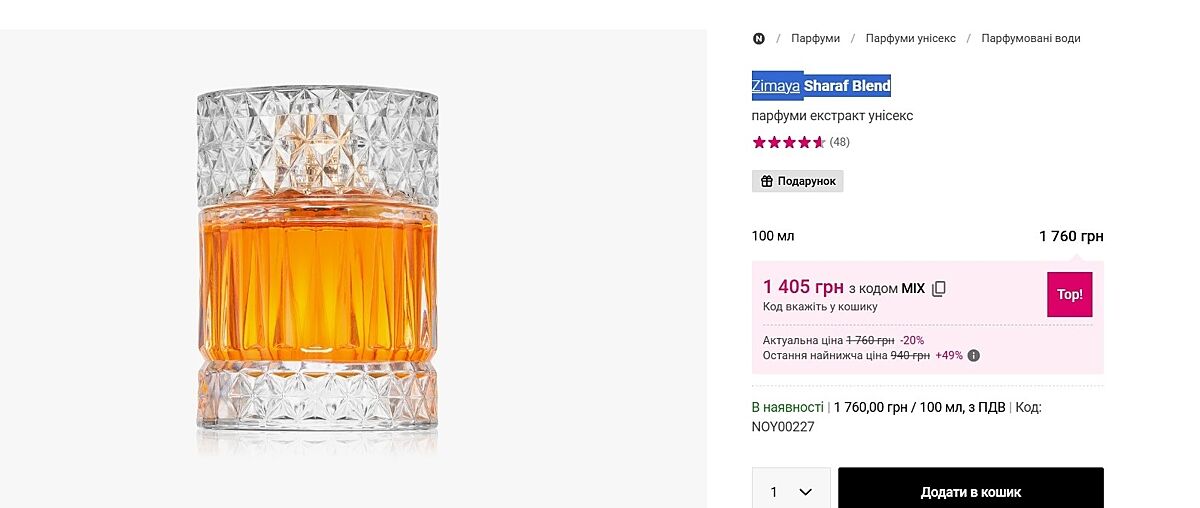1200x508 pixels.
Task: Click the product code NOY00227
Action: tap(783, 427)
